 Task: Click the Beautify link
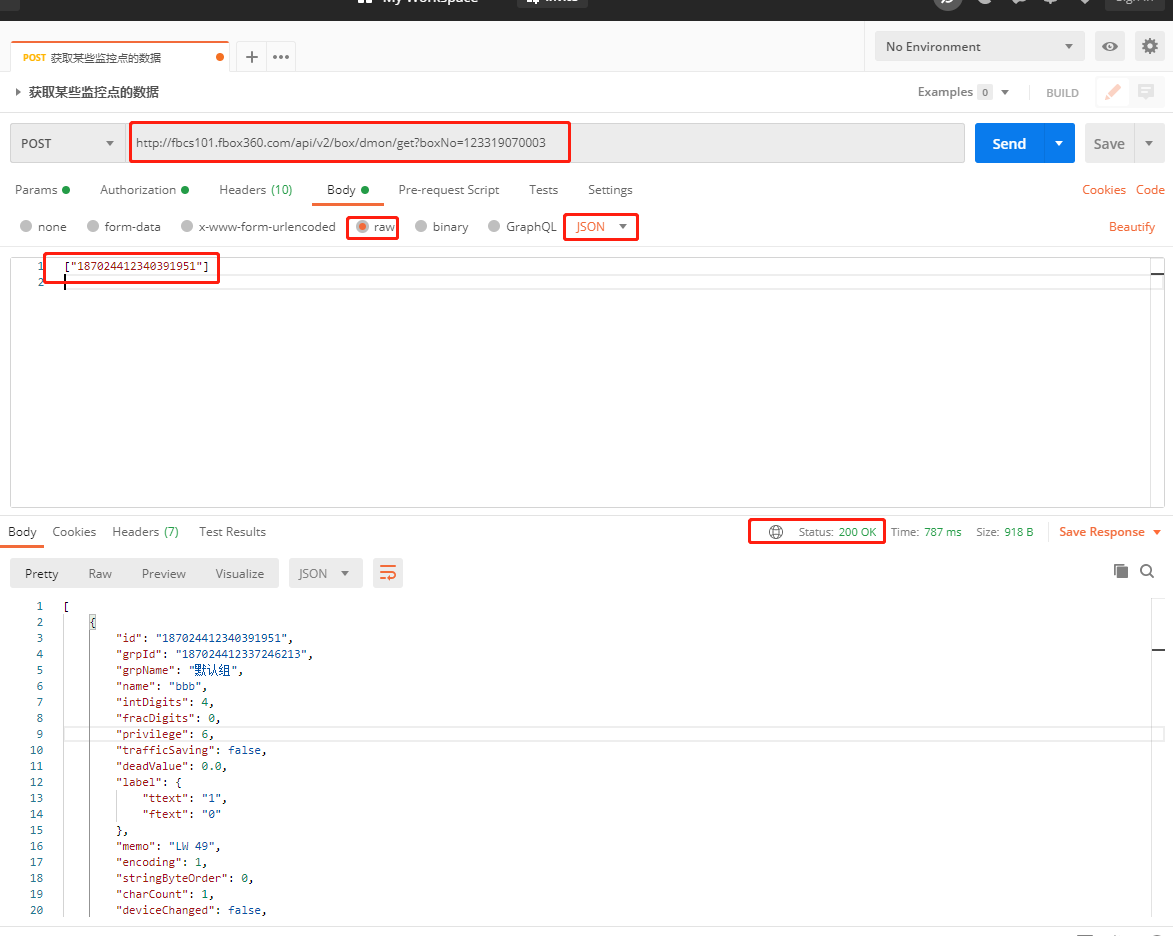click(x=1132, y=227)
